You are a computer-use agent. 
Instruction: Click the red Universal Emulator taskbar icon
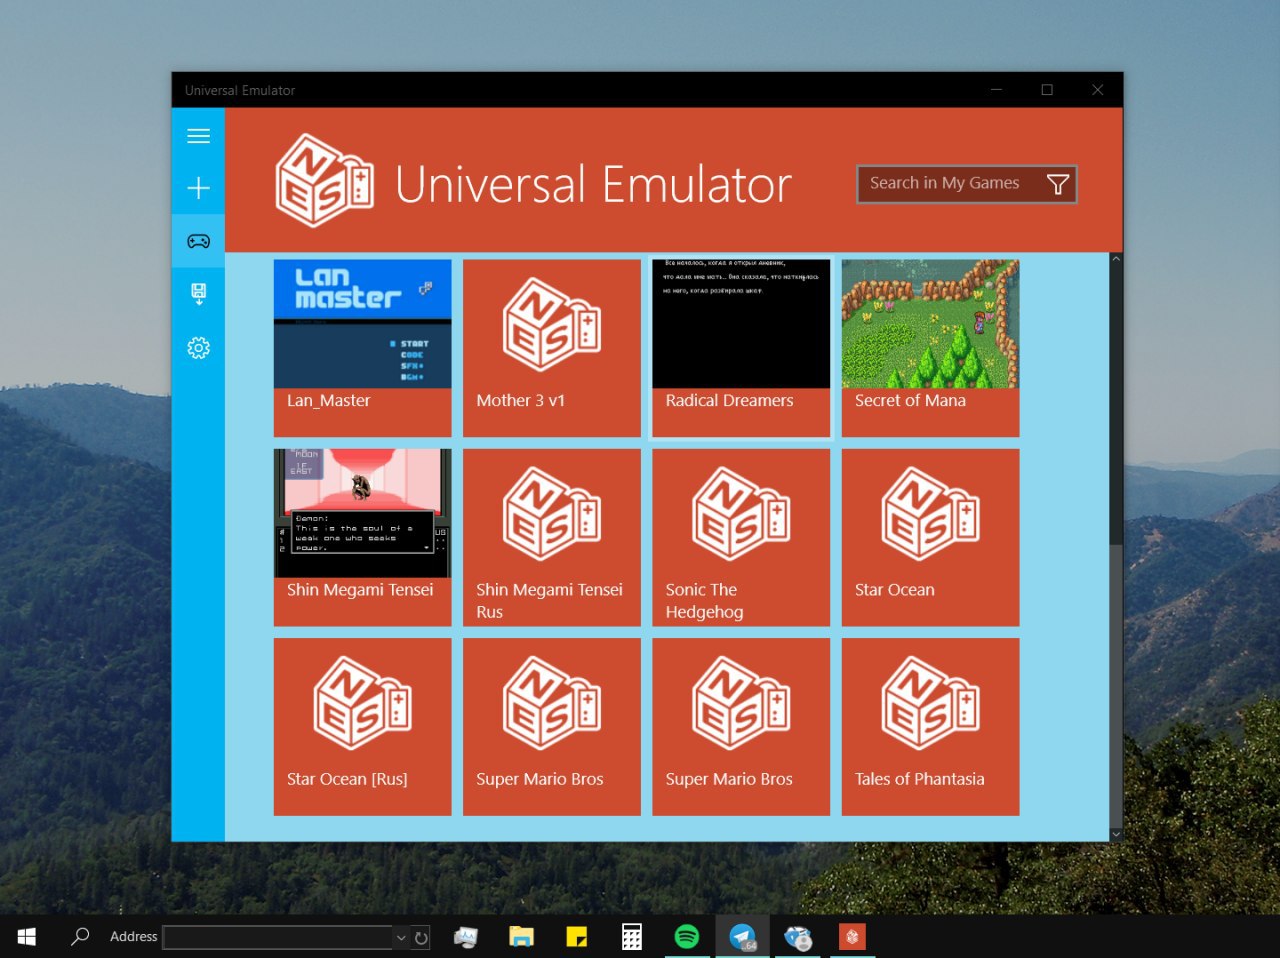[852, 937]
